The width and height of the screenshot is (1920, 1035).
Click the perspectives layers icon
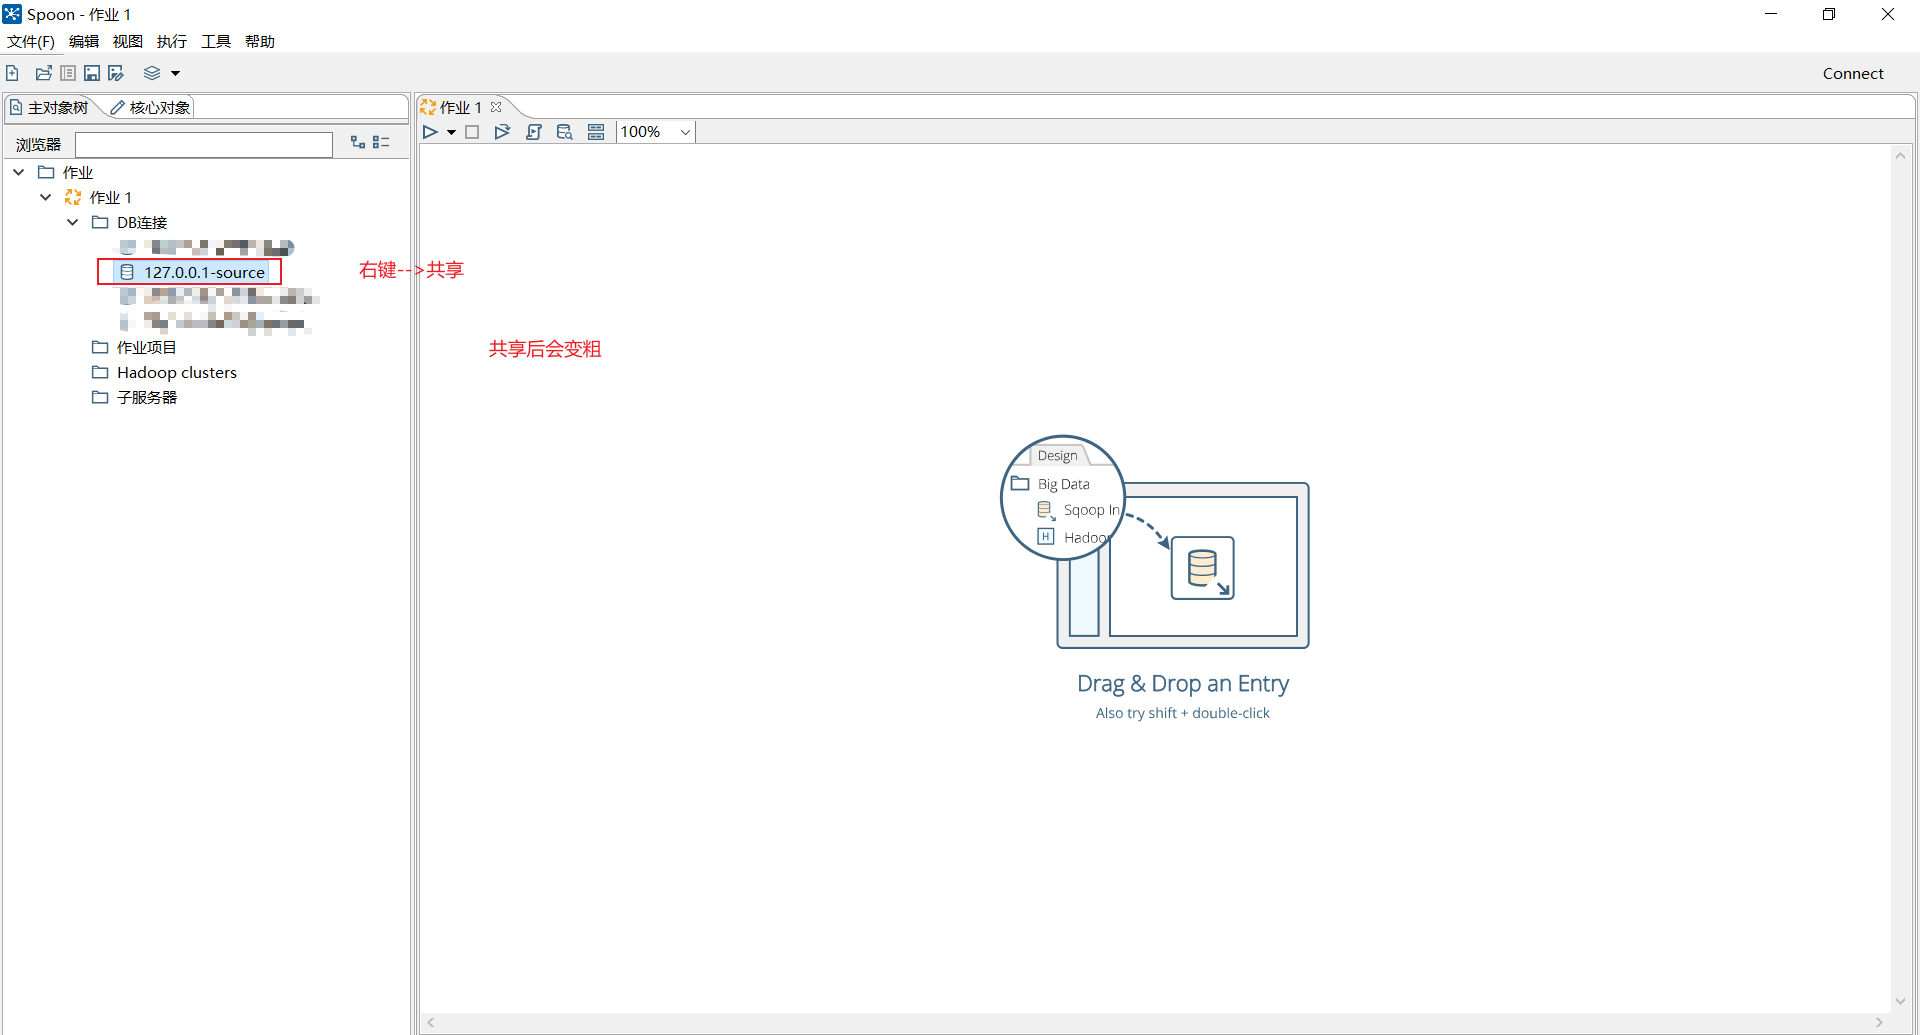click(152, 73)
